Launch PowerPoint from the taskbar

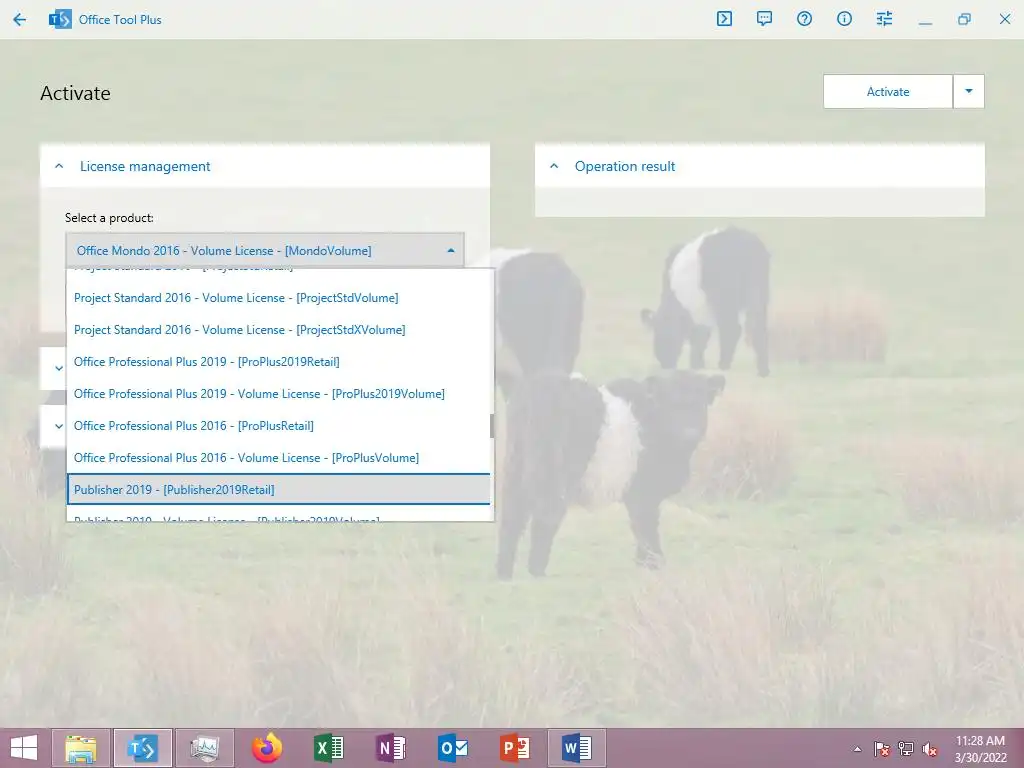pos(515,748)
